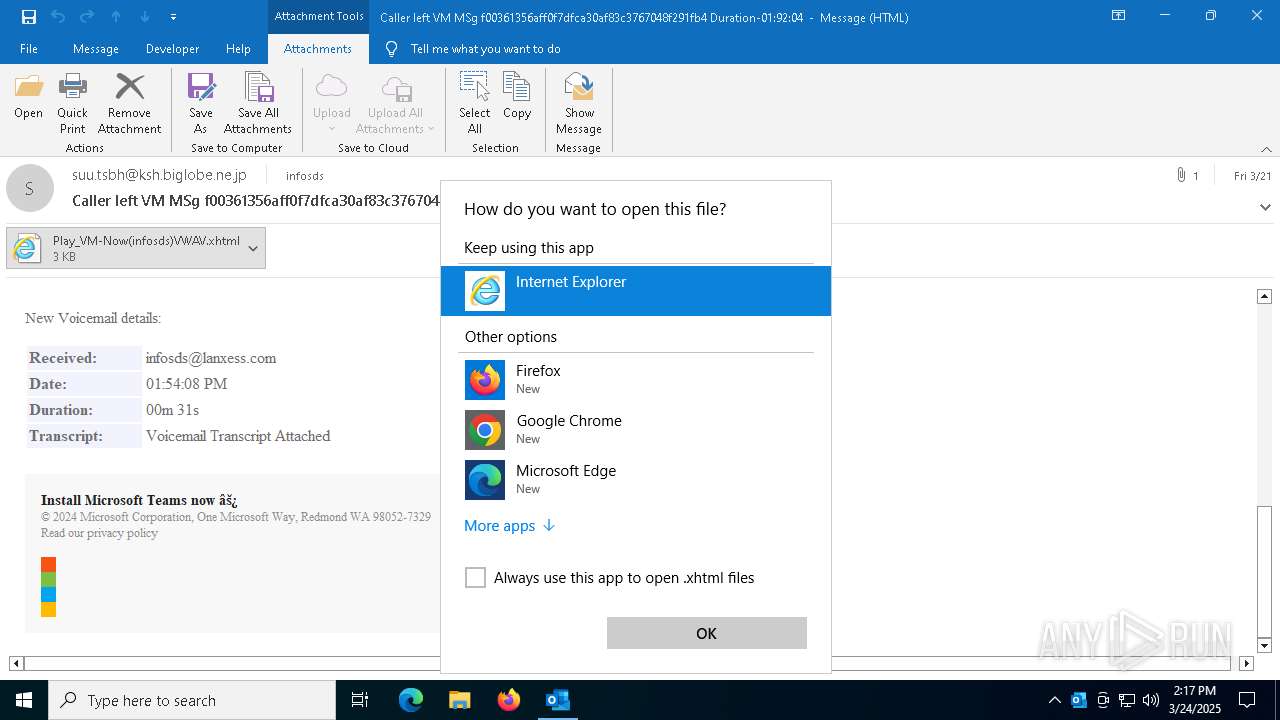Choose Google Chrome to open the file
This screenshot has width=1280, height=720.
pyautogui.click(x=636, y=430)
